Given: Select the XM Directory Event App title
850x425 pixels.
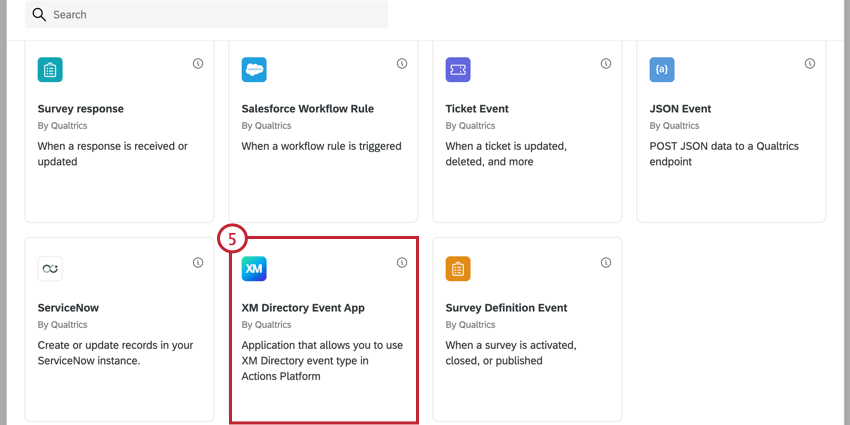Looking at the screenshot, I should click(x=303, y=308).
